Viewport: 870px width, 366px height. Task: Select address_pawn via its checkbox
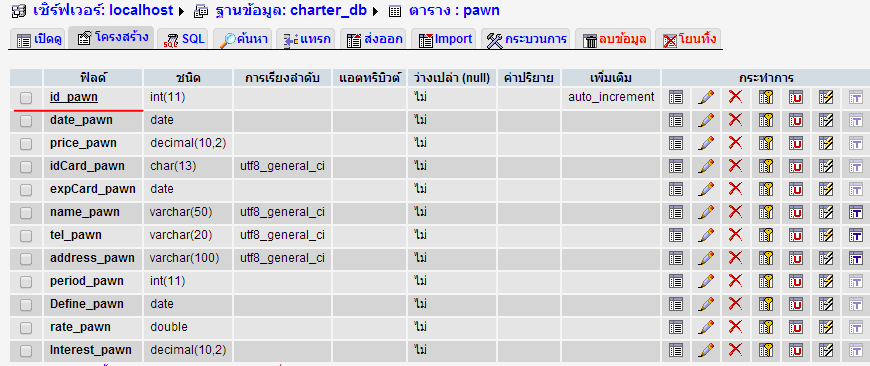pyautogui.click(x=26, y=259)
